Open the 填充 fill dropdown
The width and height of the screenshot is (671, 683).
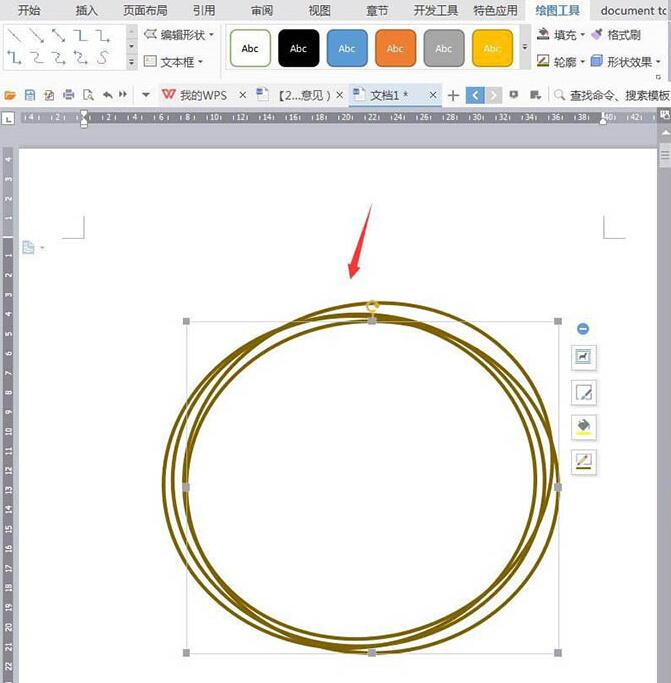561,35
